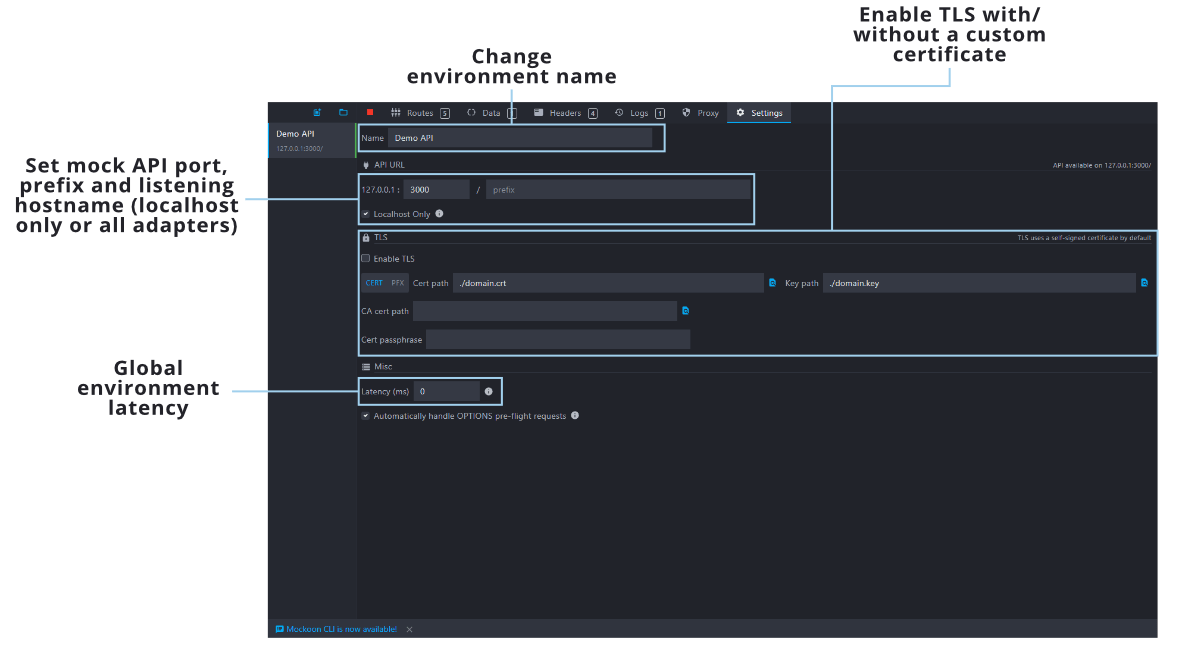The image size is (1200, 645).
Task: Stop the running server with red square
Action: (370, 113)
